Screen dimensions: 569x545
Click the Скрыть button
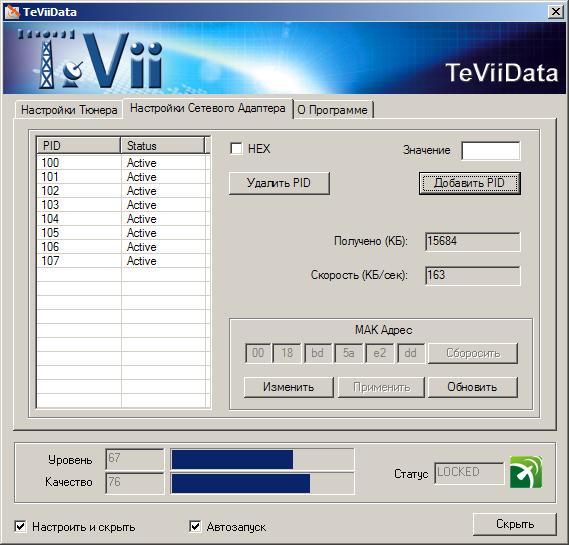pos(515,524)
